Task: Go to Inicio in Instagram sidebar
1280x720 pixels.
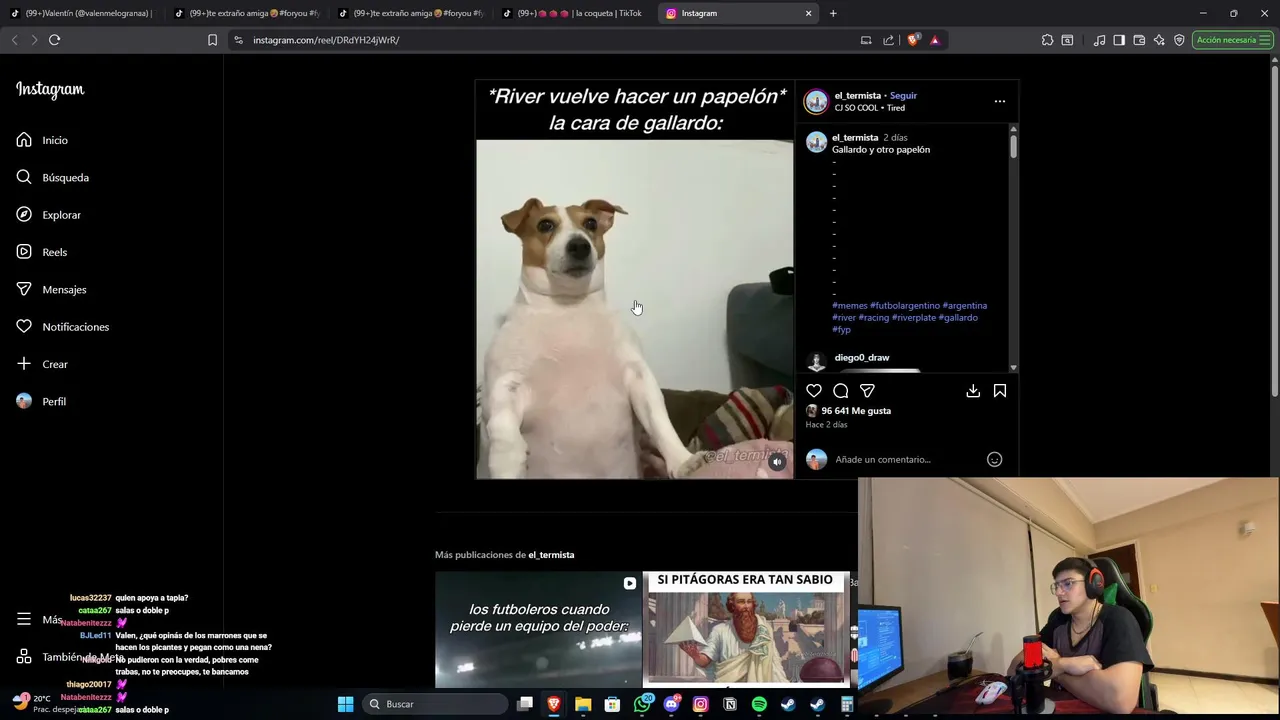Action: [x=42, y=140]
